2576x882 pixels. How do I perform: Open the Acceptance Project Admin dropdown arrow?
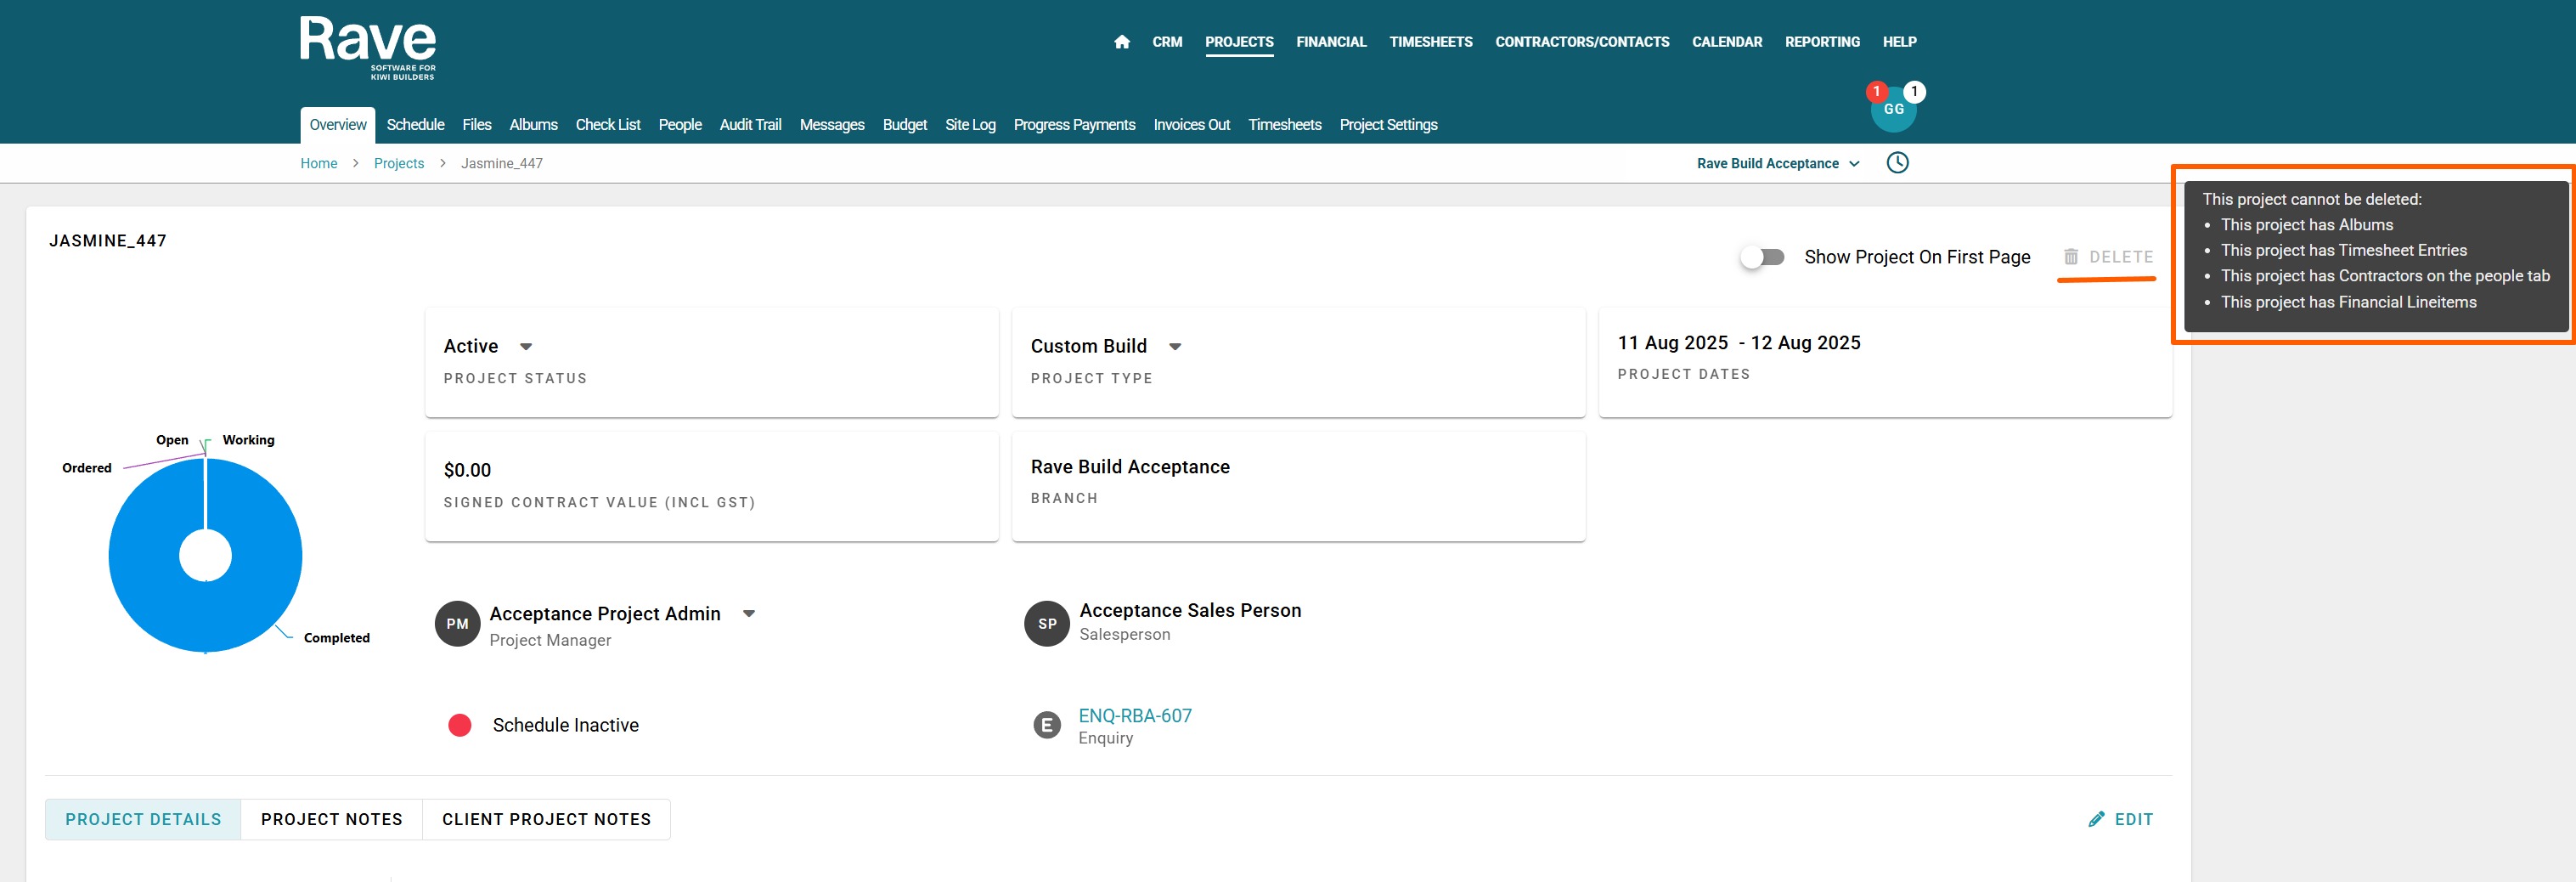pyautogui.click(x=749, y=614)
